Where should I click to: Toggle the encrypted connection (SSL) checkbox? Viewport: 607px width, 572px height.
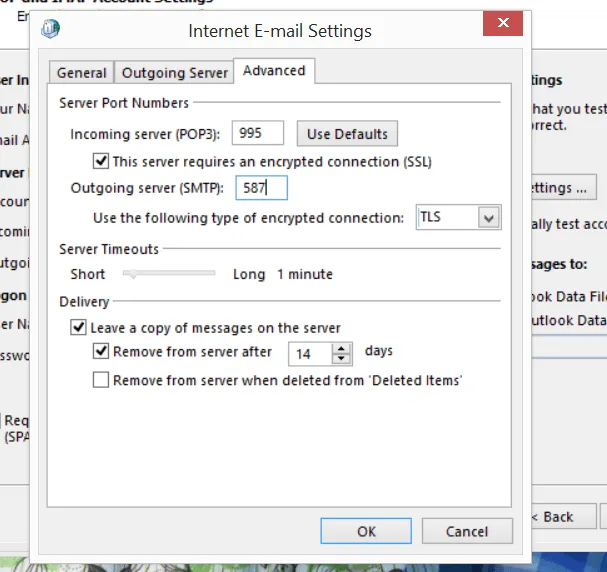(101, 161)
